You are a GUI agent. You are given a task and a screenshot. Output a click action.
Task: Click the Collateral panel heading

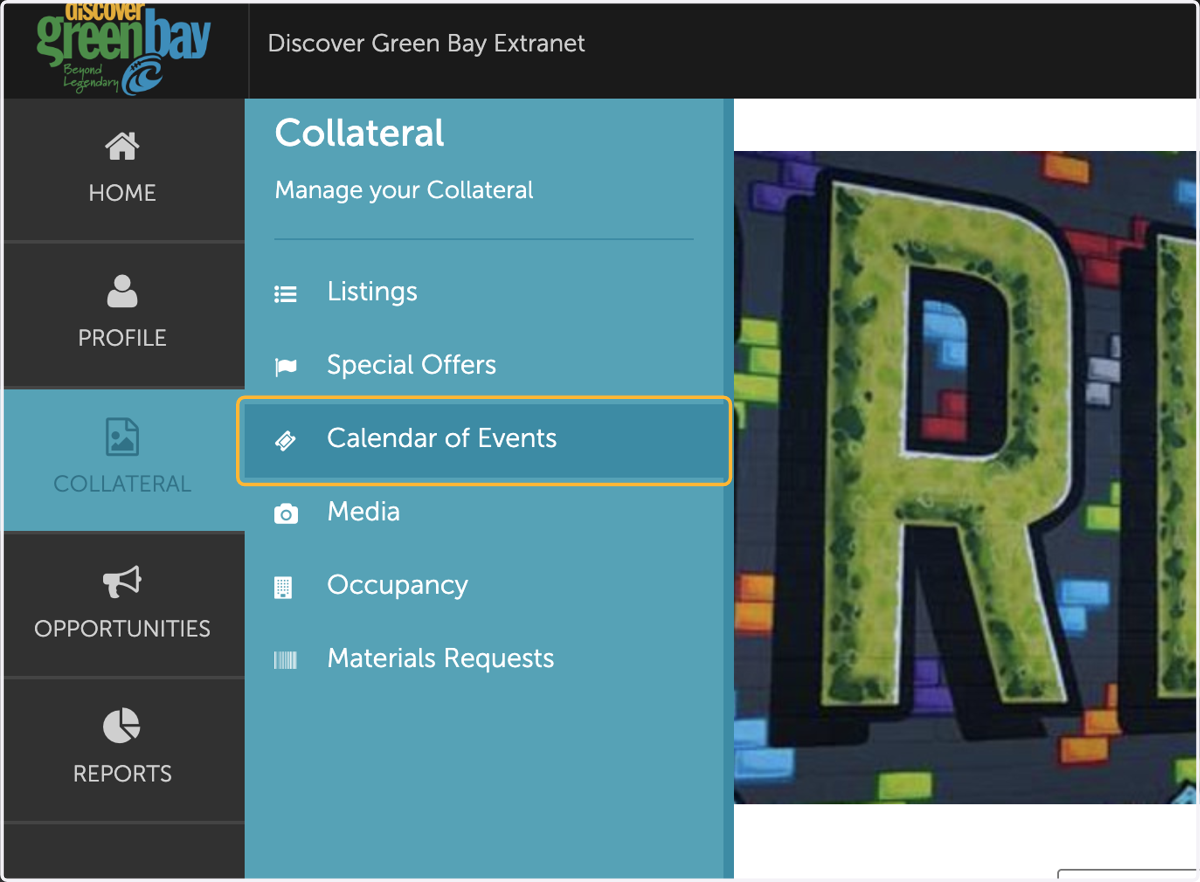coord(360,133)
